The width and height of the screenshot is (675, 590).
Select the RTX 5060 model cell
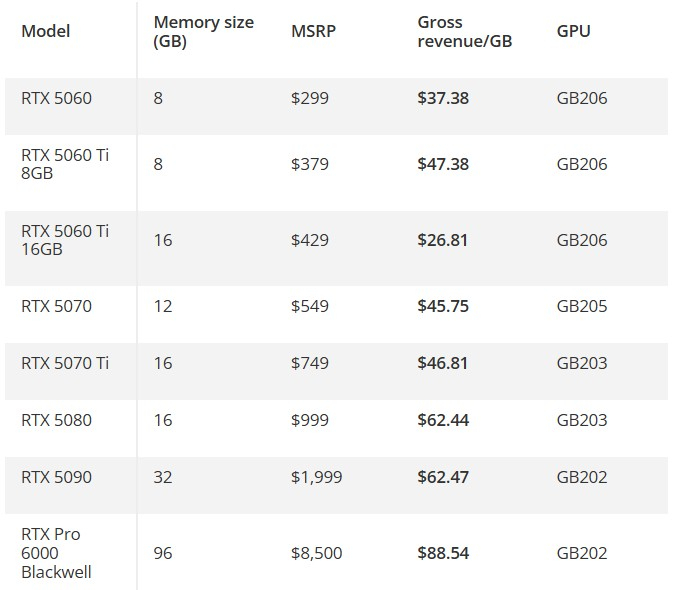[x=56, y=98]
